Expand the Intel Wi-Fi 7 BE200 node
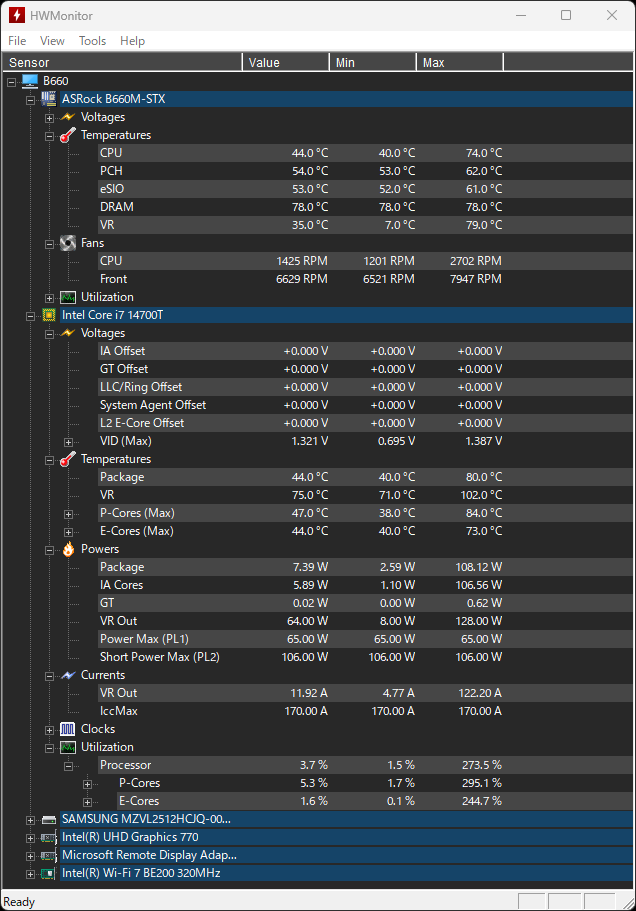 [x=30, y=874]
